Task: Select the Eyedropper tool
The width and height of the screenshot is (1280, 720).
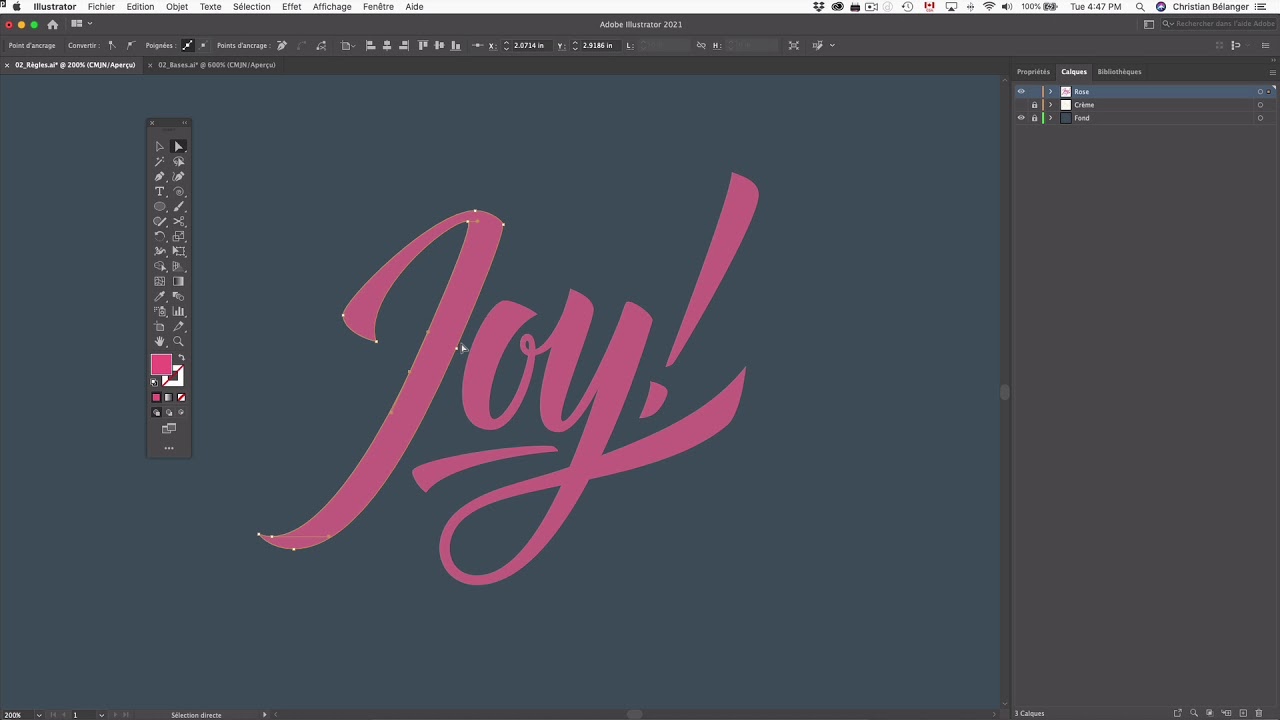Action: [x=159, y=296]
